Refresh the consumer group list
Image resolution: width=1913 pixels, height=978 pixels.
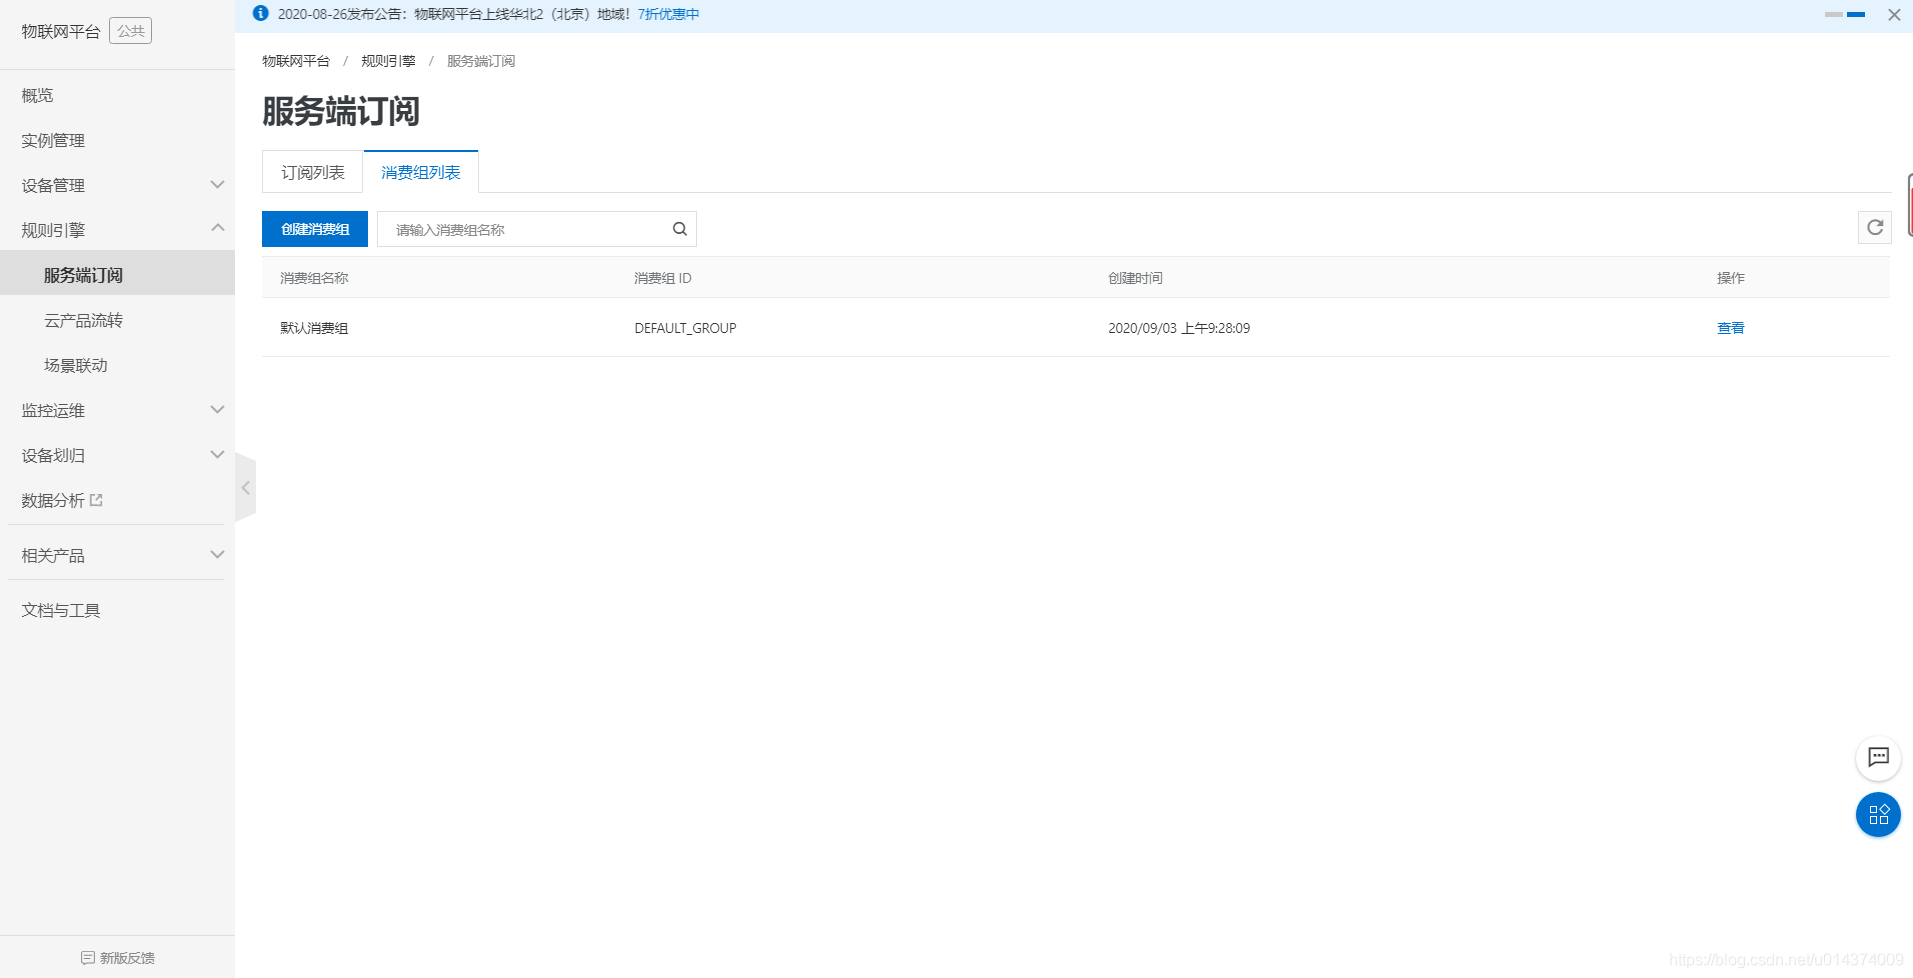pos(1875,228)
